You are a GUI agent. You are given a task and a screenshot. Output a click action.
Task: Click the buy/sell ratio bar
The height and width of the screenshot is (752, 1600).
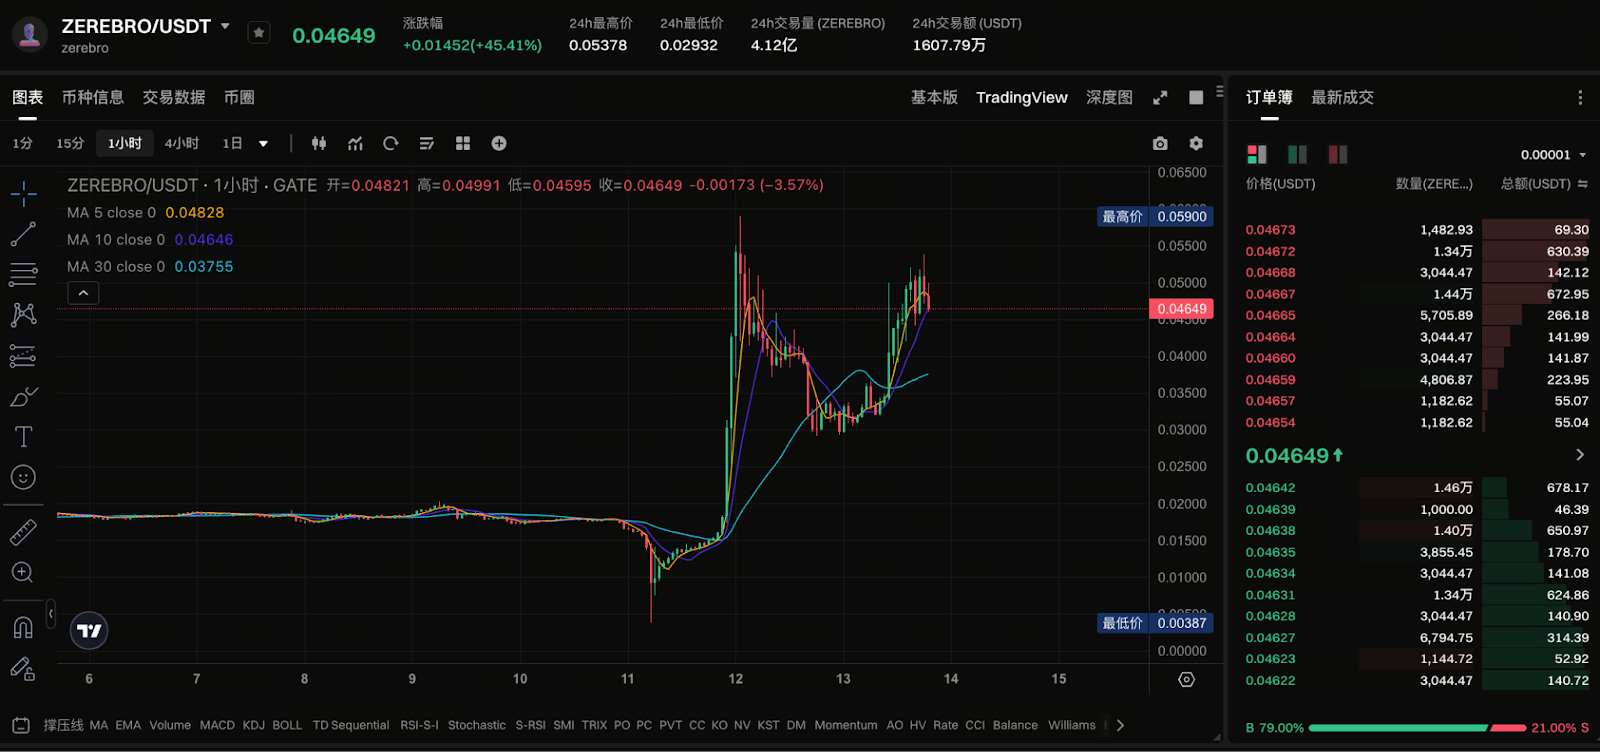1417,728
